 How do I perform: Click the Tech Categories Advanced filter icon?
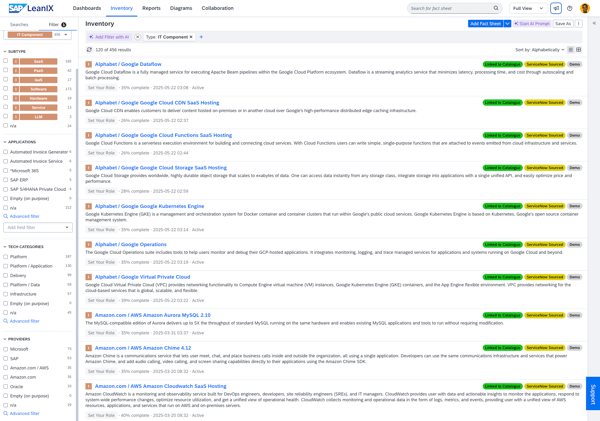click(6, 321)
